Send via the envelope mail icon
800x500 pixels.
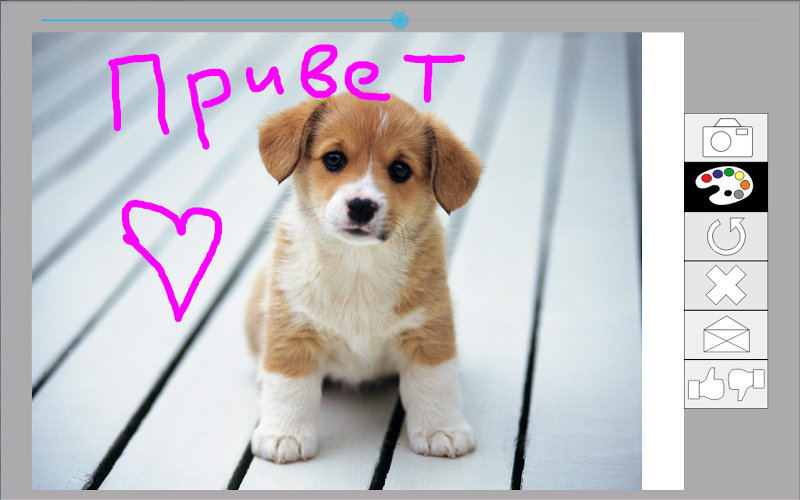(x=726, y=335)
